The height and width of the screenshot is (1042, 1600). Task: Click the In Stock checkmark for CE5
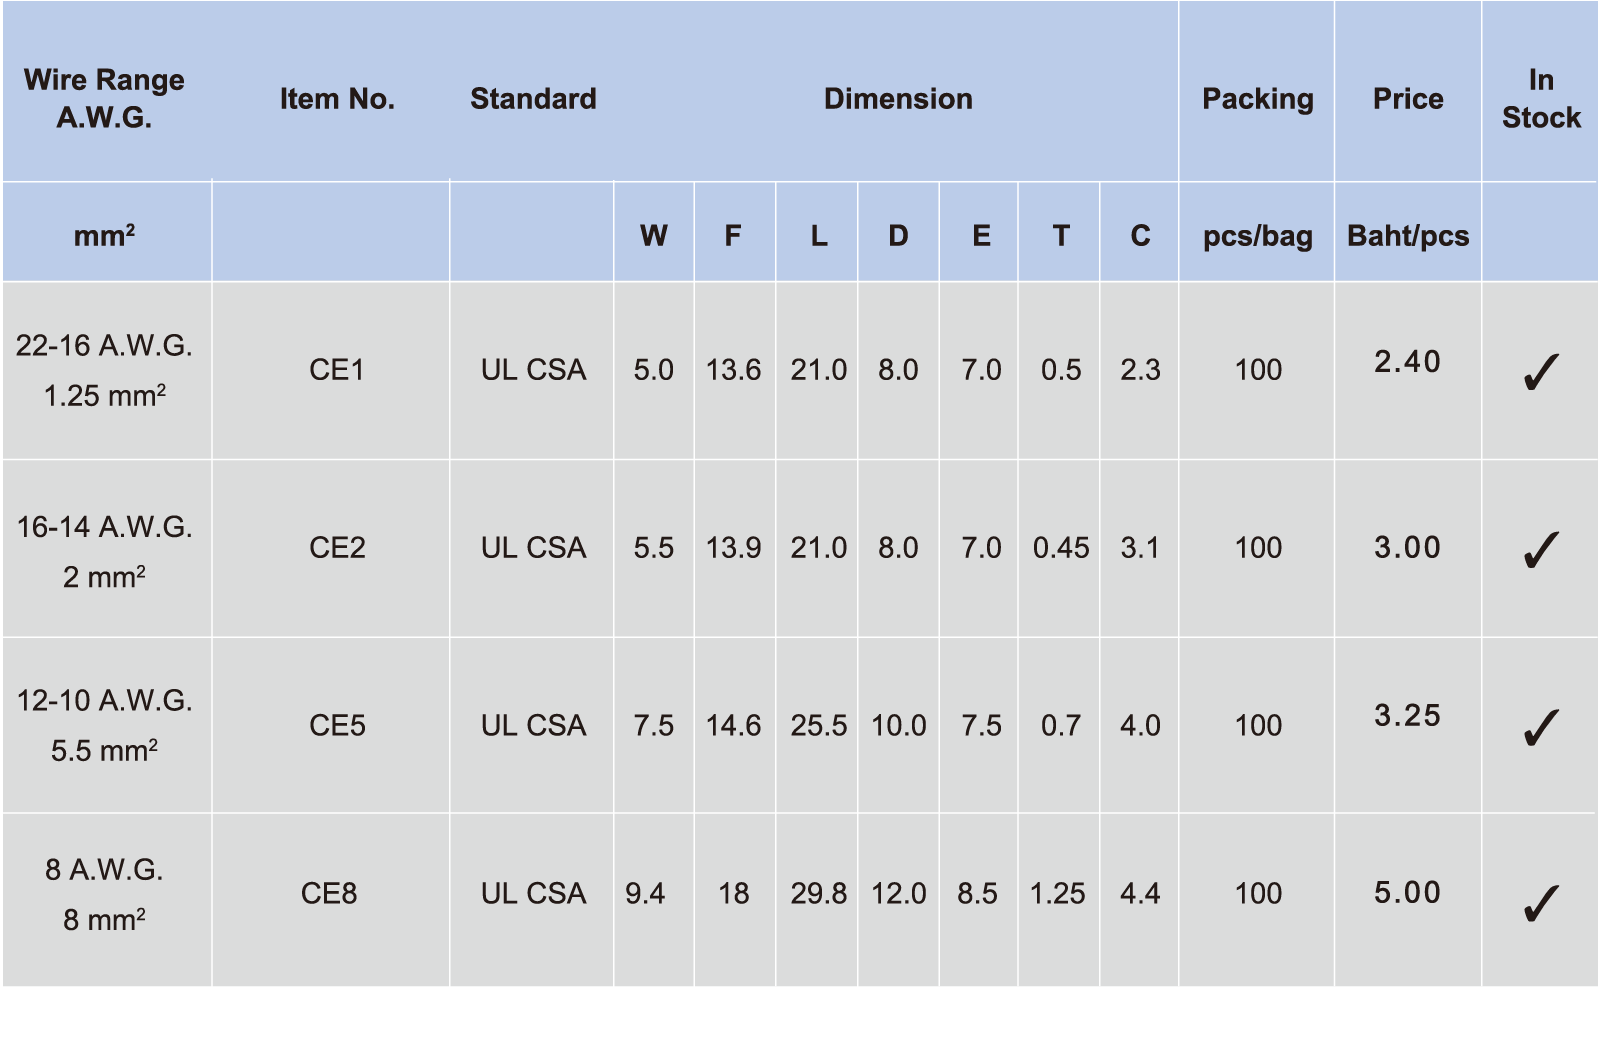1540,727
